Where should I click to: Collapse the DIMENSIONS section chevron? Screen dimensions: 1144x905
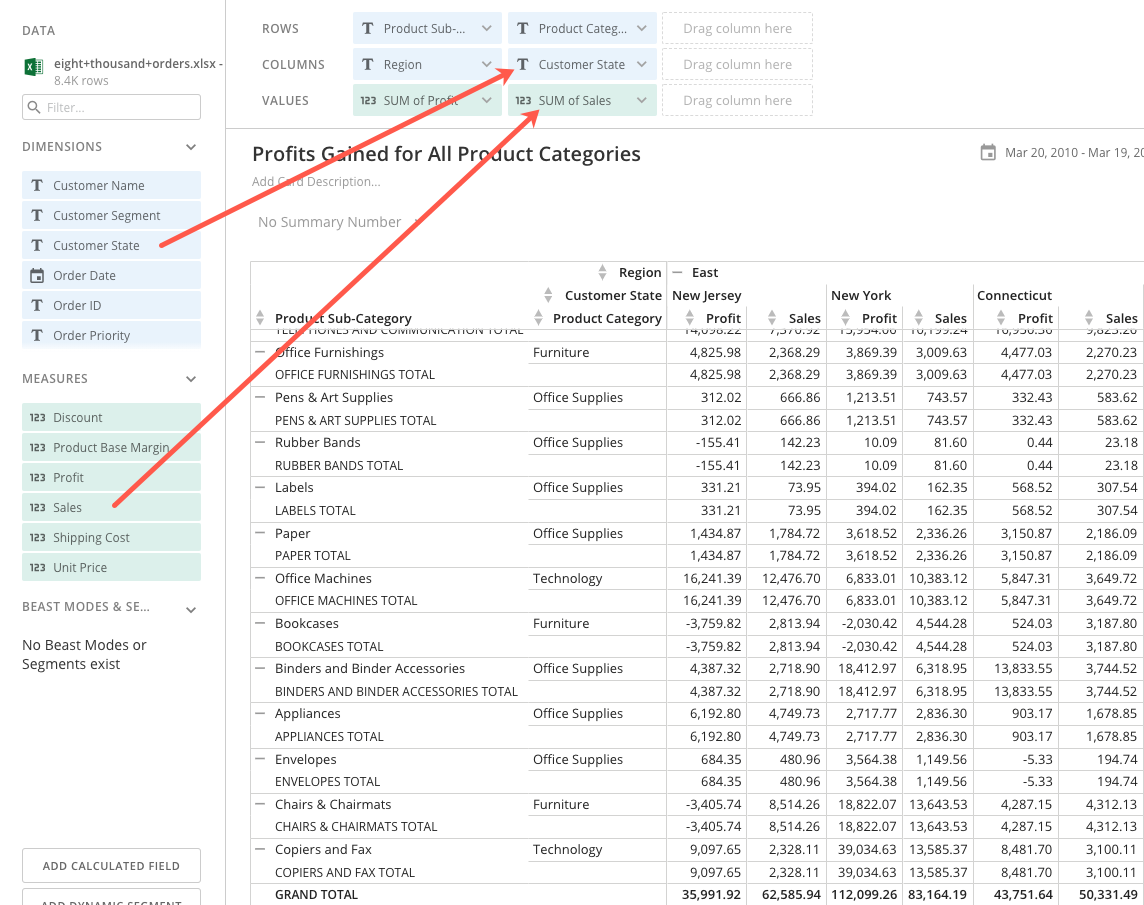[x=190, y=146]
